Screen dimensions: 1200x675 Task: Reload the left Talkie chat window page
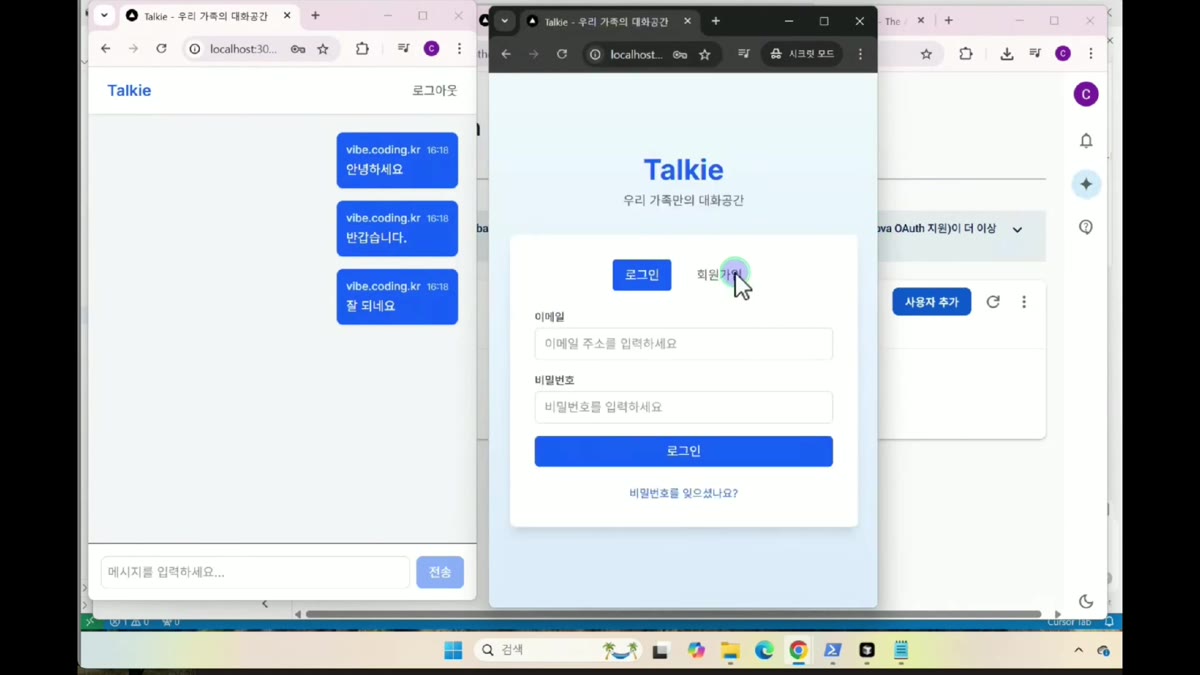coord(161,48)
